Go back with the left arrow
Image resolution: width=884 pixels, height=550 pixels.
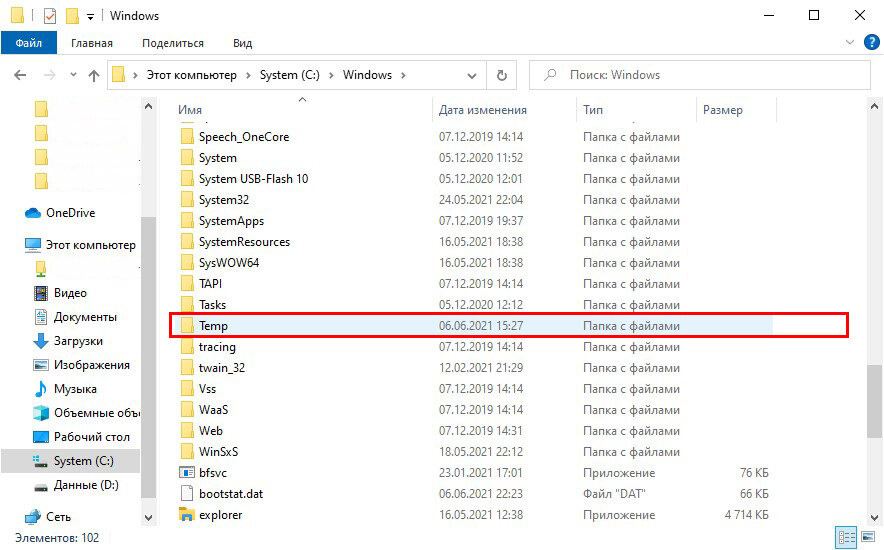pos(20,75)
